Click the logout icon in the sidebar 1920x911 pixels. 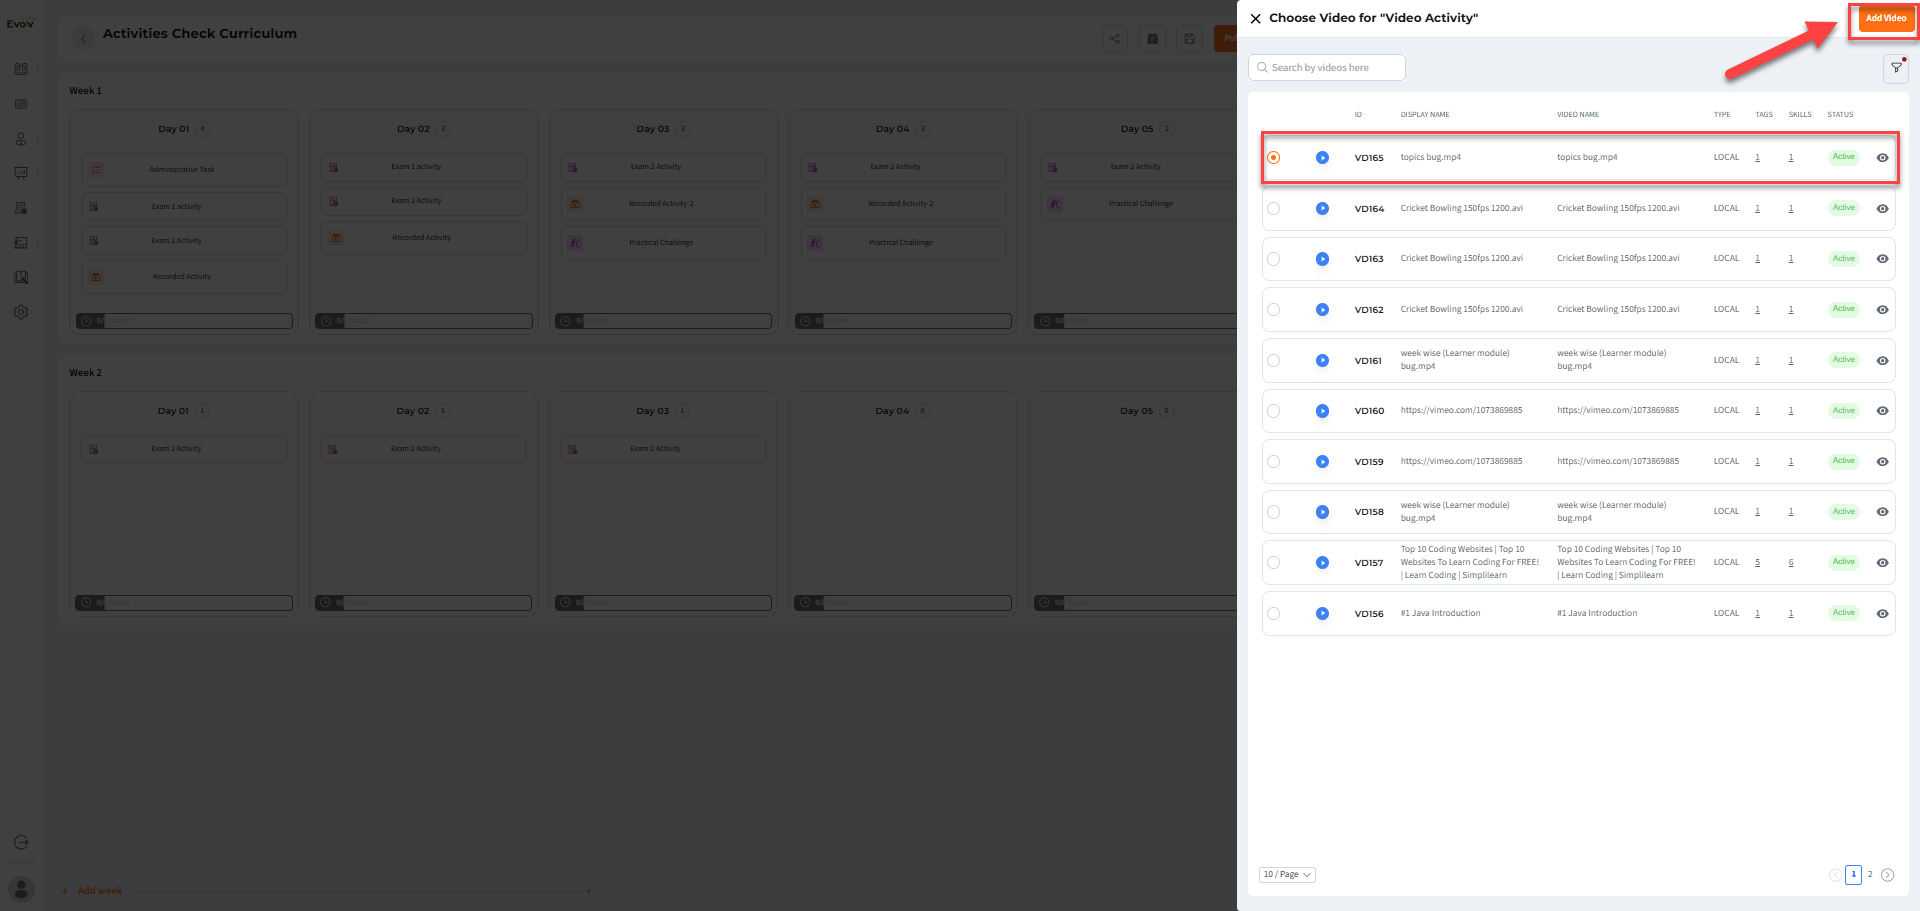pos(21,843)
